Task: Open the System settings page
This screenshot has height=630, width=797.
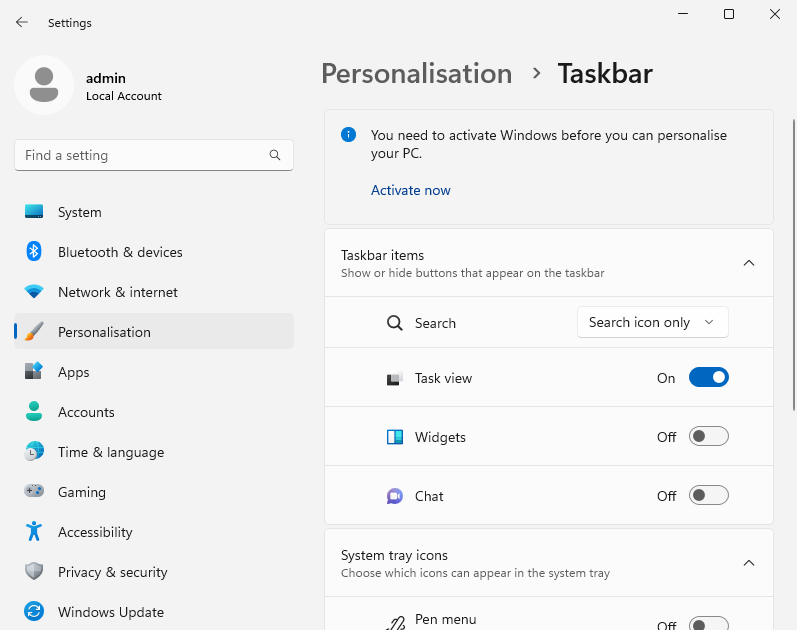Action: tap(80, 212)
